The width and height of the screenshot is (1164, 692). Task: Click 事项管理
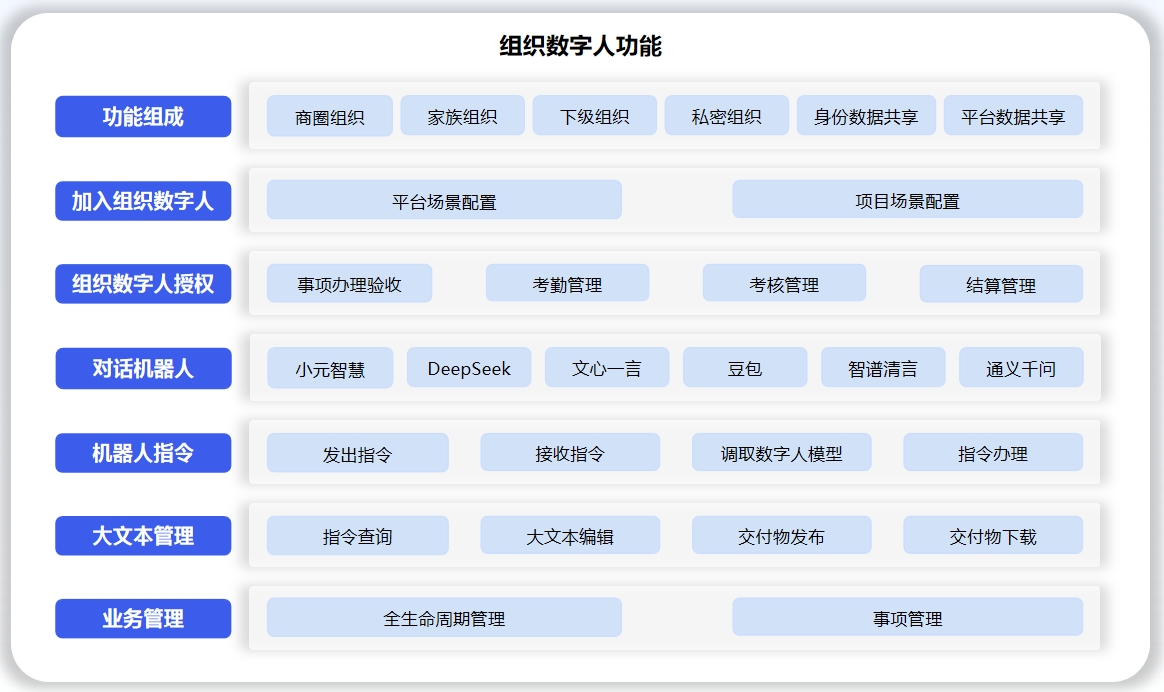pos(907,616)
